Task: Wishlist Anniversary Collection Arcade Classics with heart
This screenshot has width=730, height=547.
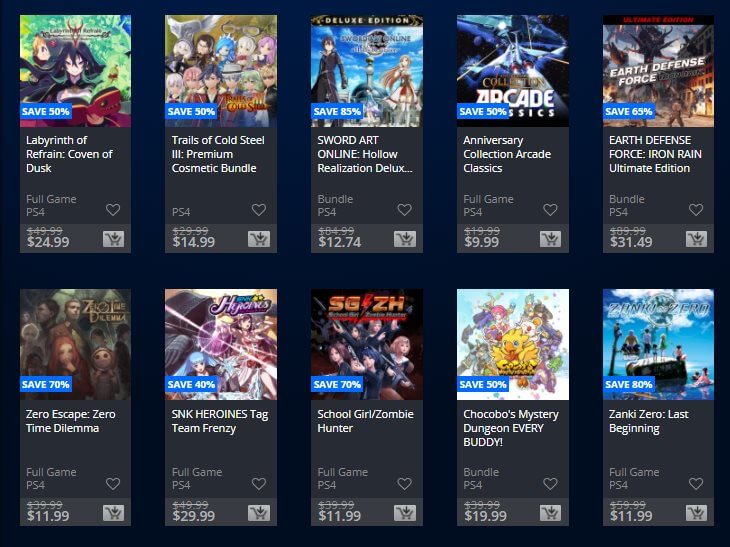Action: coord(550,210)
